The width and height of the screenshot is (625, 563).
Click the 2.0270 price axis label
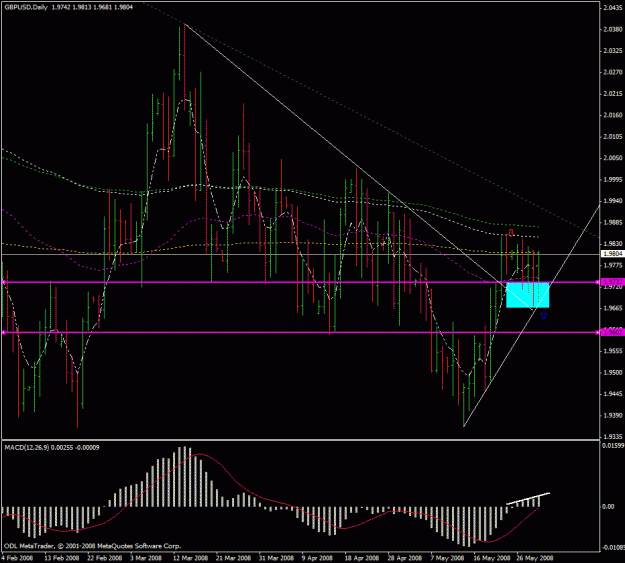pyautogui.click(x=613, y=72)
